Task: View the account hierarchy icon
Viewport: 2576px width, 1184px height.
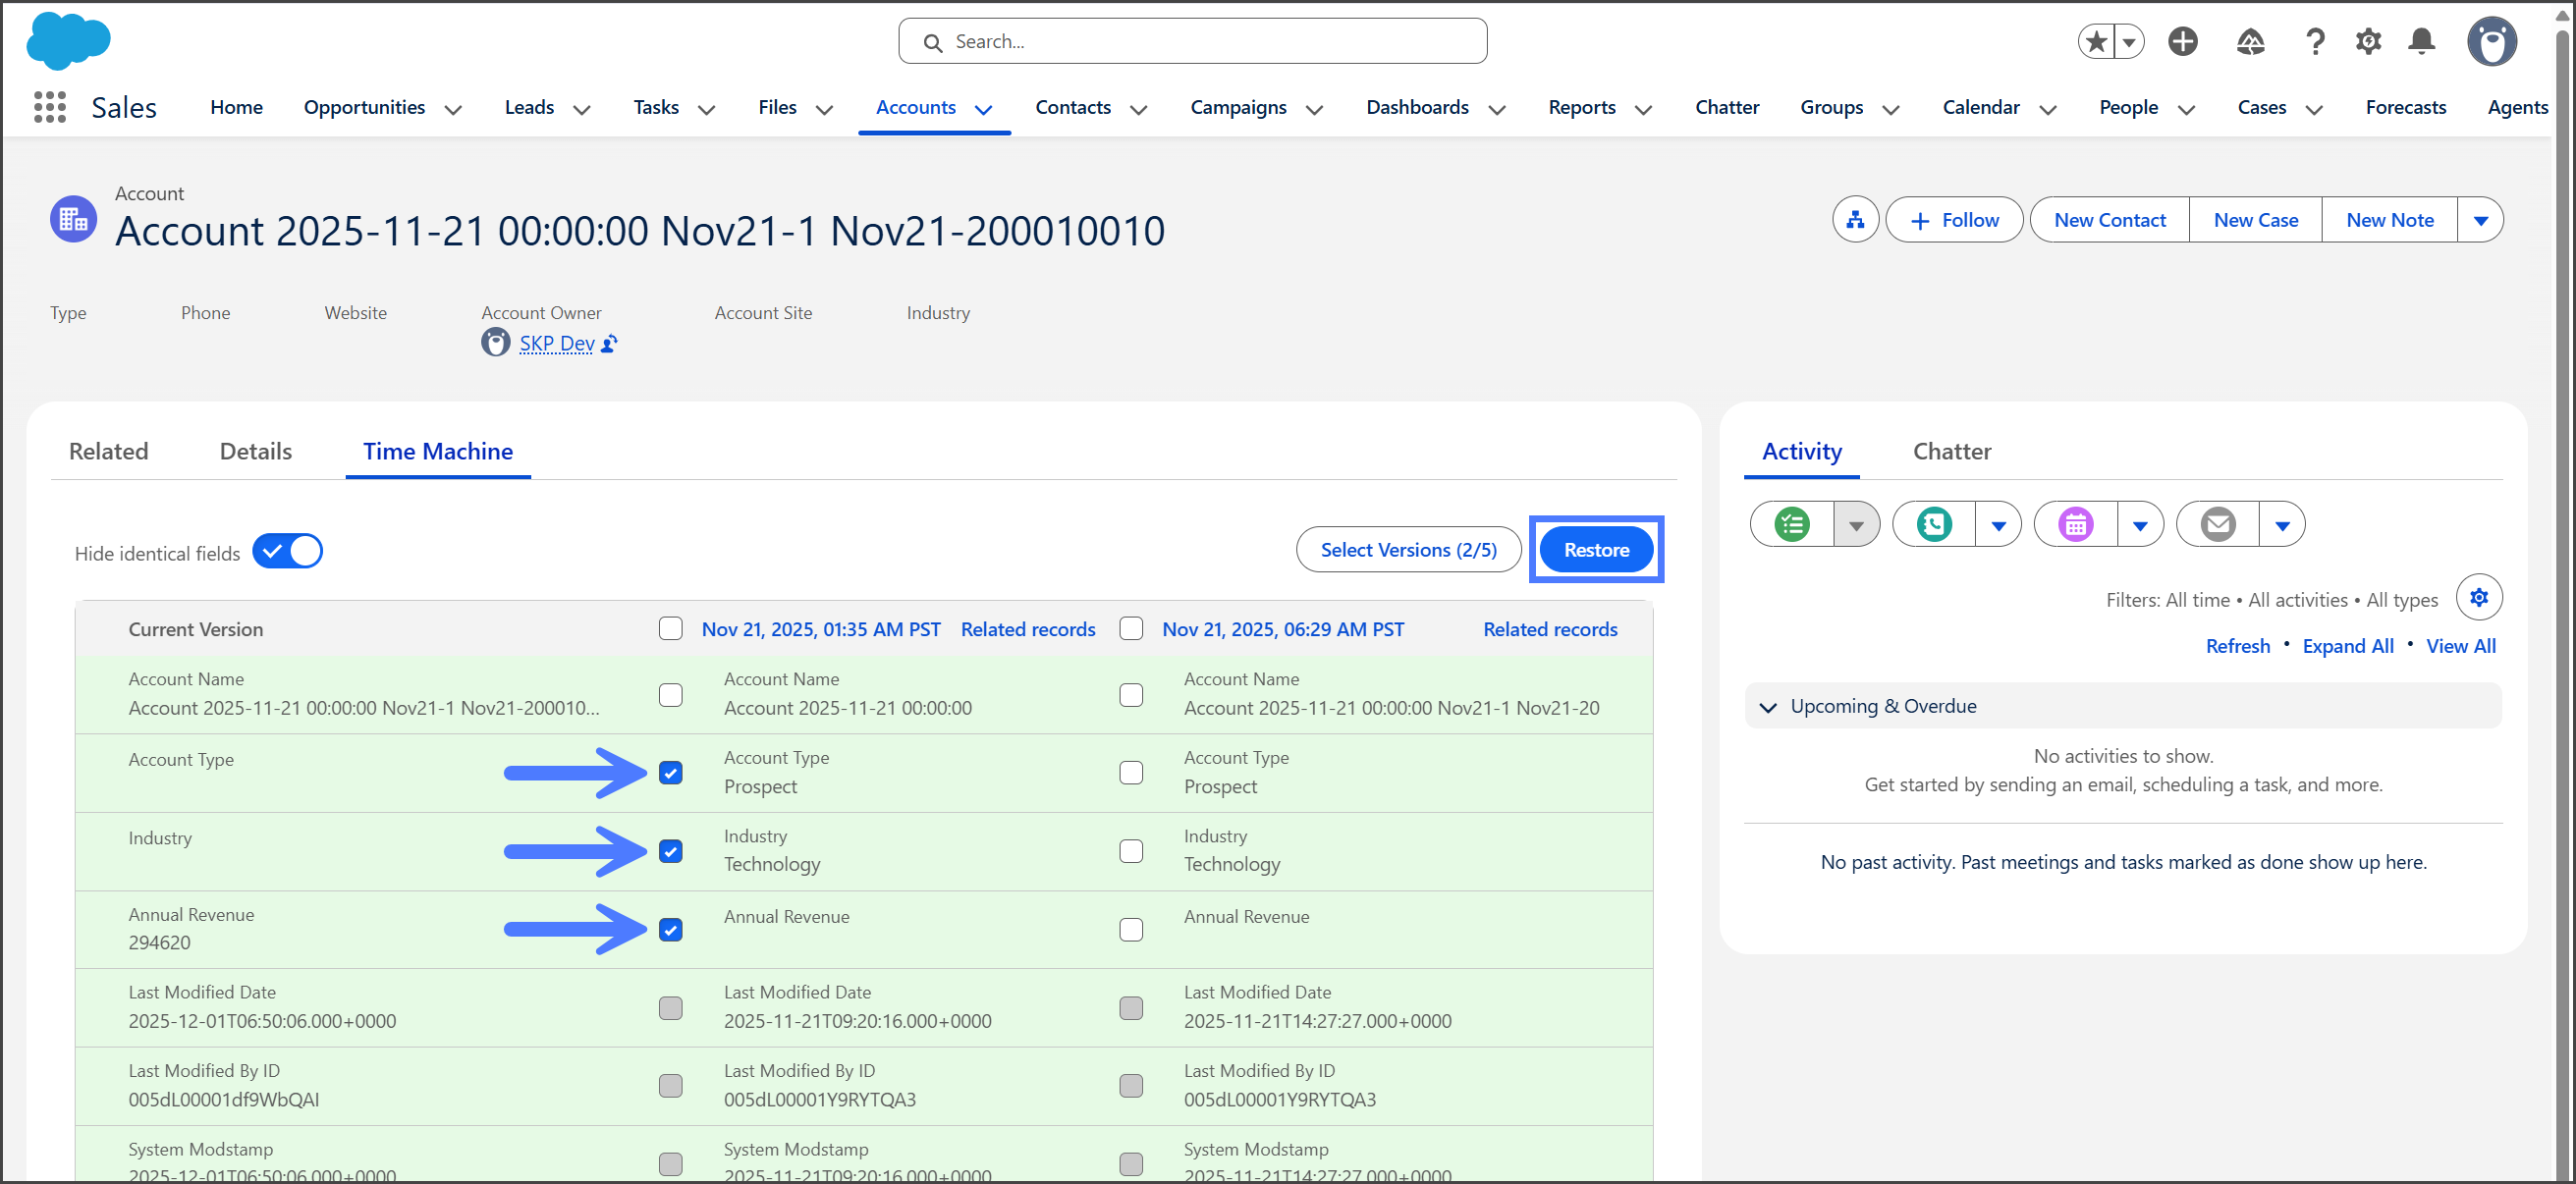Action: click(x=1855, y=220)
